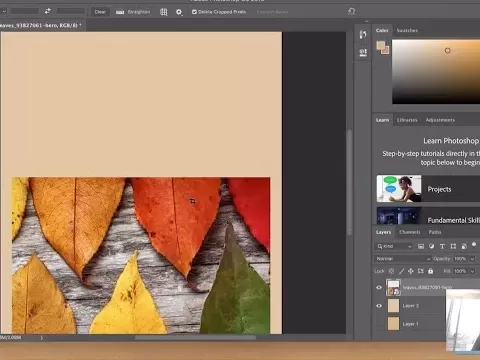The image size is (480, 360).
Task: Click the crop height input field
Action: click(70, 11)
